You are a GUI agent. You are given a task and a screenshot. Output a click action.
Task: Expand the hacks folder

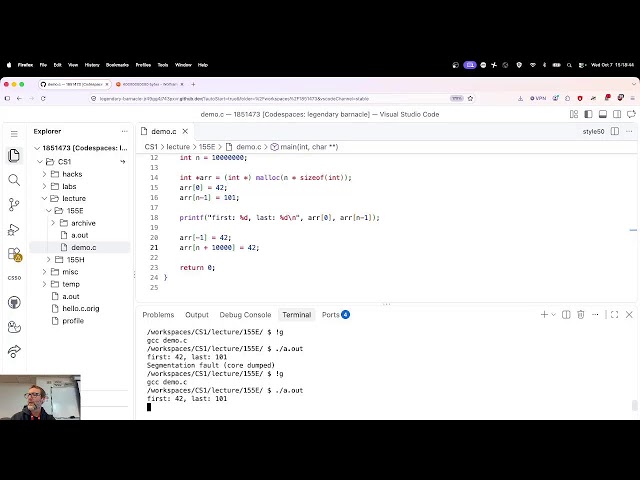coord(44,174)
